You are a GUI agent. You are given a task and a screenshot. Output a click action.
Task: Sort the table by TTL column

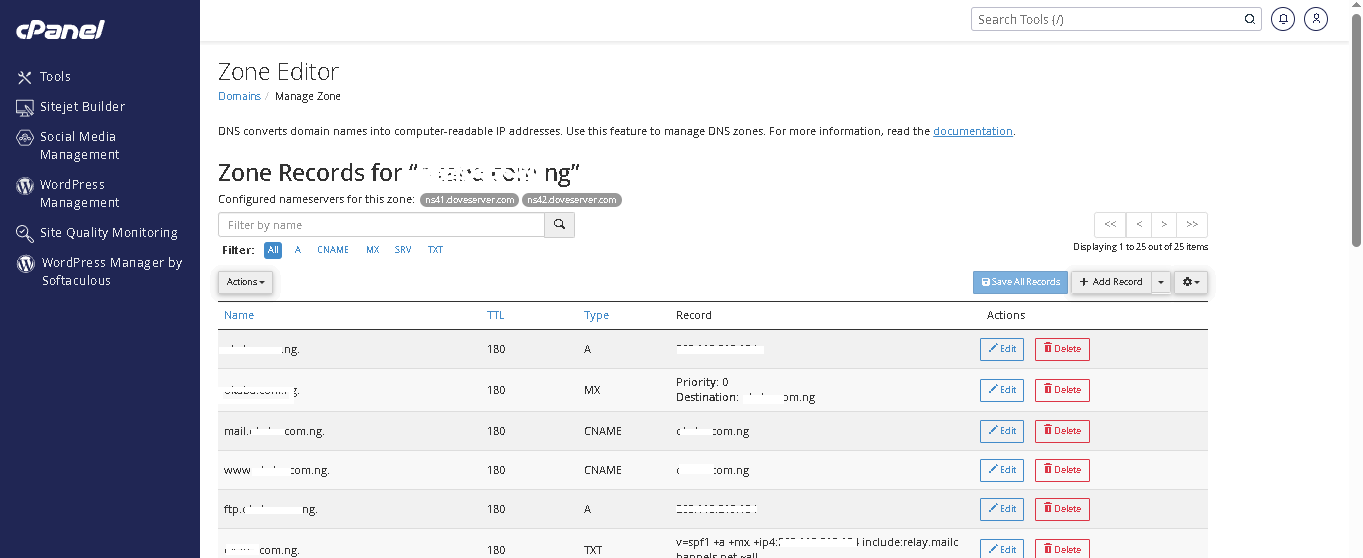[495, 315]
